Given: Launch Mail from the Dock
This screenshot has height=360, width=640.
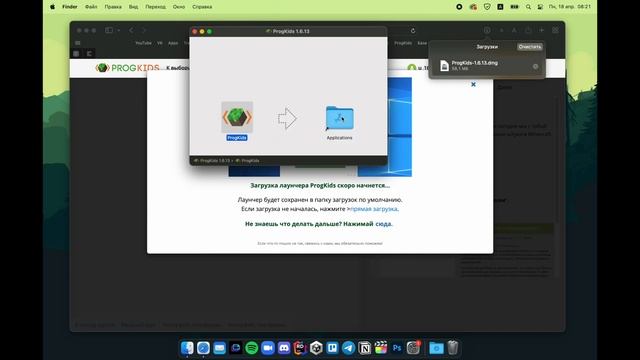Looking at the screenshot, I should (220, 348).
